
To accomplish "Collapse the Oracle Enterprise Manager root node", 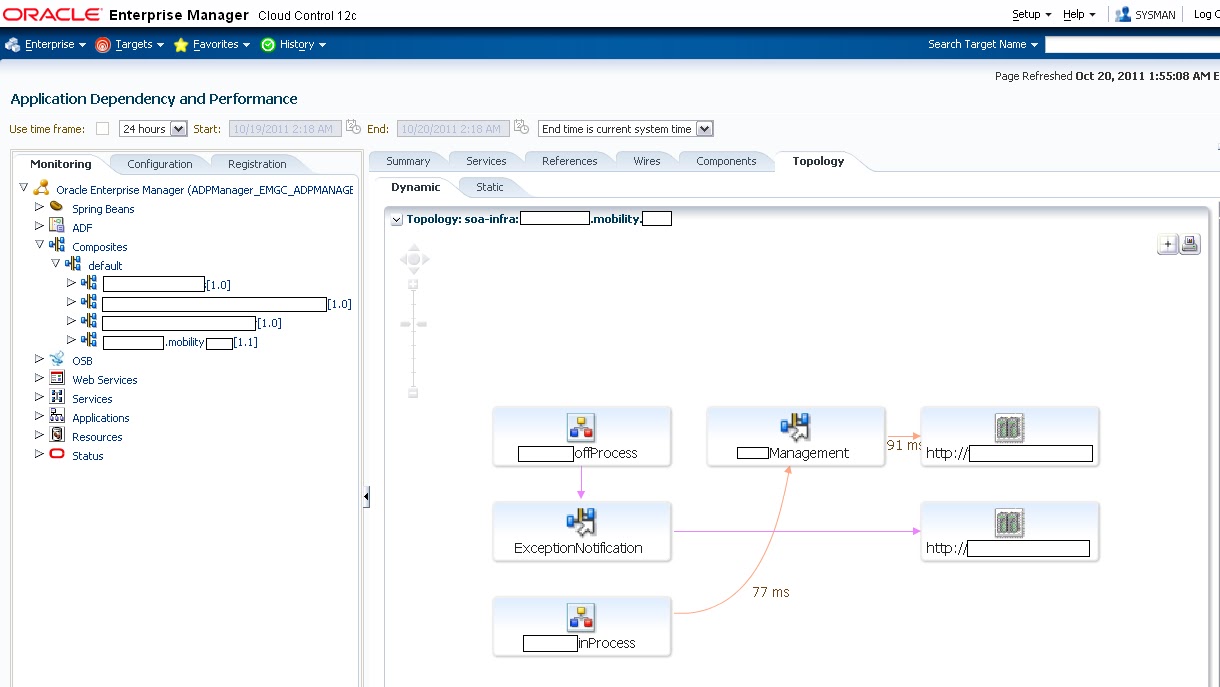I will click(24, 188).
